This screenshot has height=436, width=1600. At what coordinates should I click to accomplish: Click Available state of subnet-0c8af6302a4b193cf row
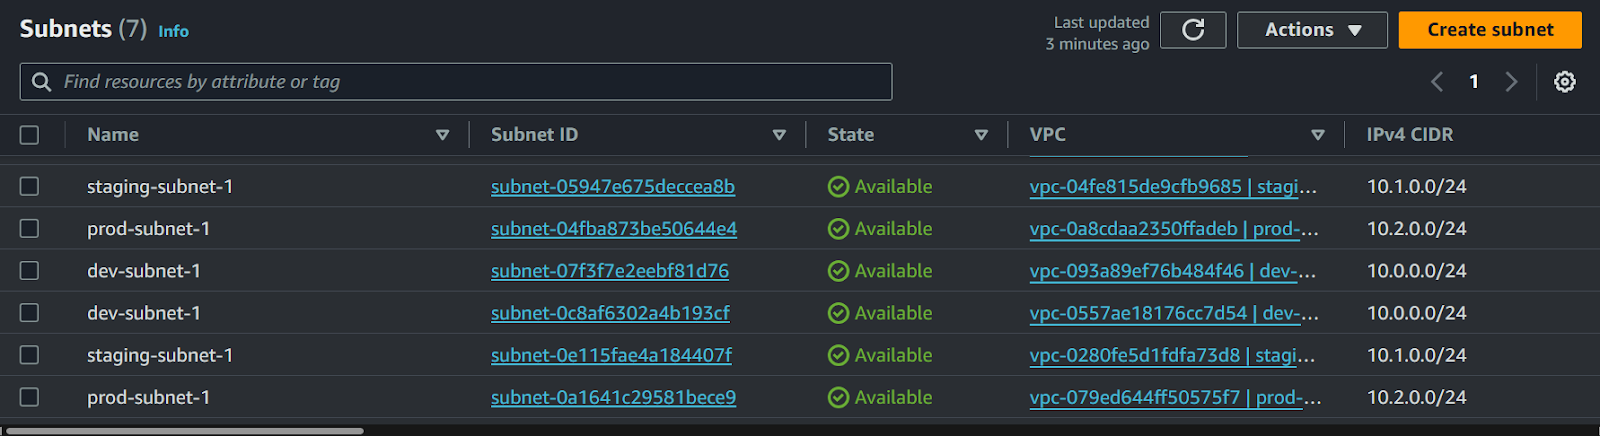[x=880, y=313]
